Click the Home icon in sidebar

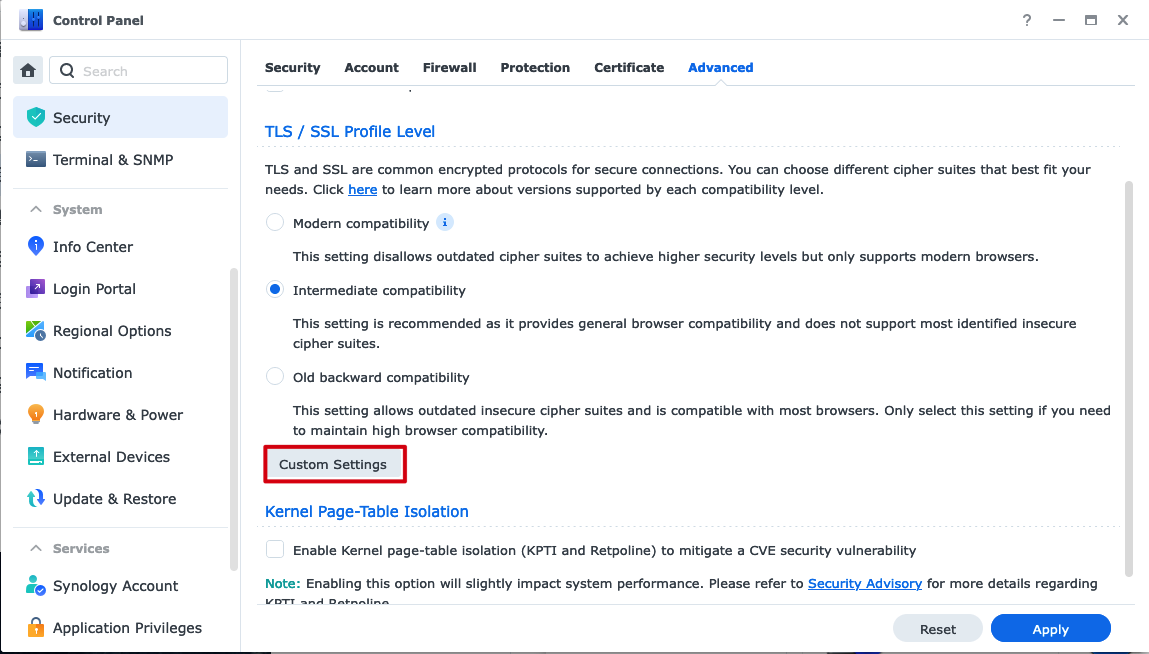28,70
